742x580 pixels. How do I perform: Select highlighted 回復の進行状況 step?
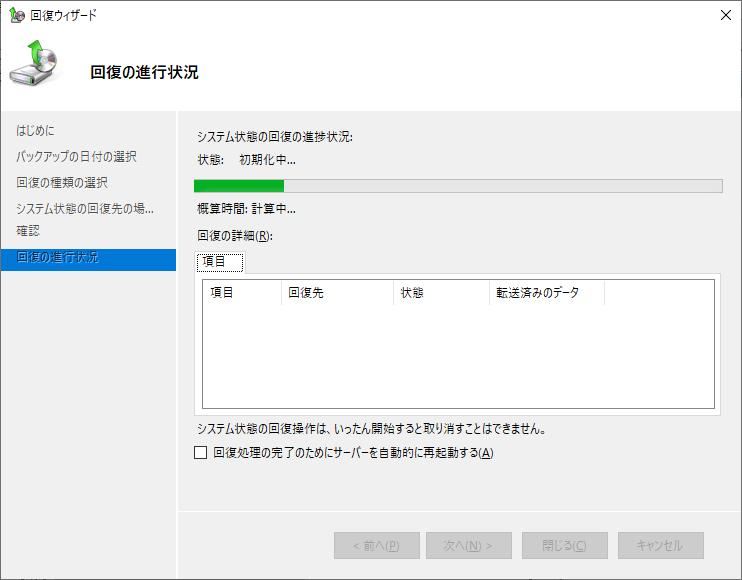pyautogui.click(x=58, y=258)
